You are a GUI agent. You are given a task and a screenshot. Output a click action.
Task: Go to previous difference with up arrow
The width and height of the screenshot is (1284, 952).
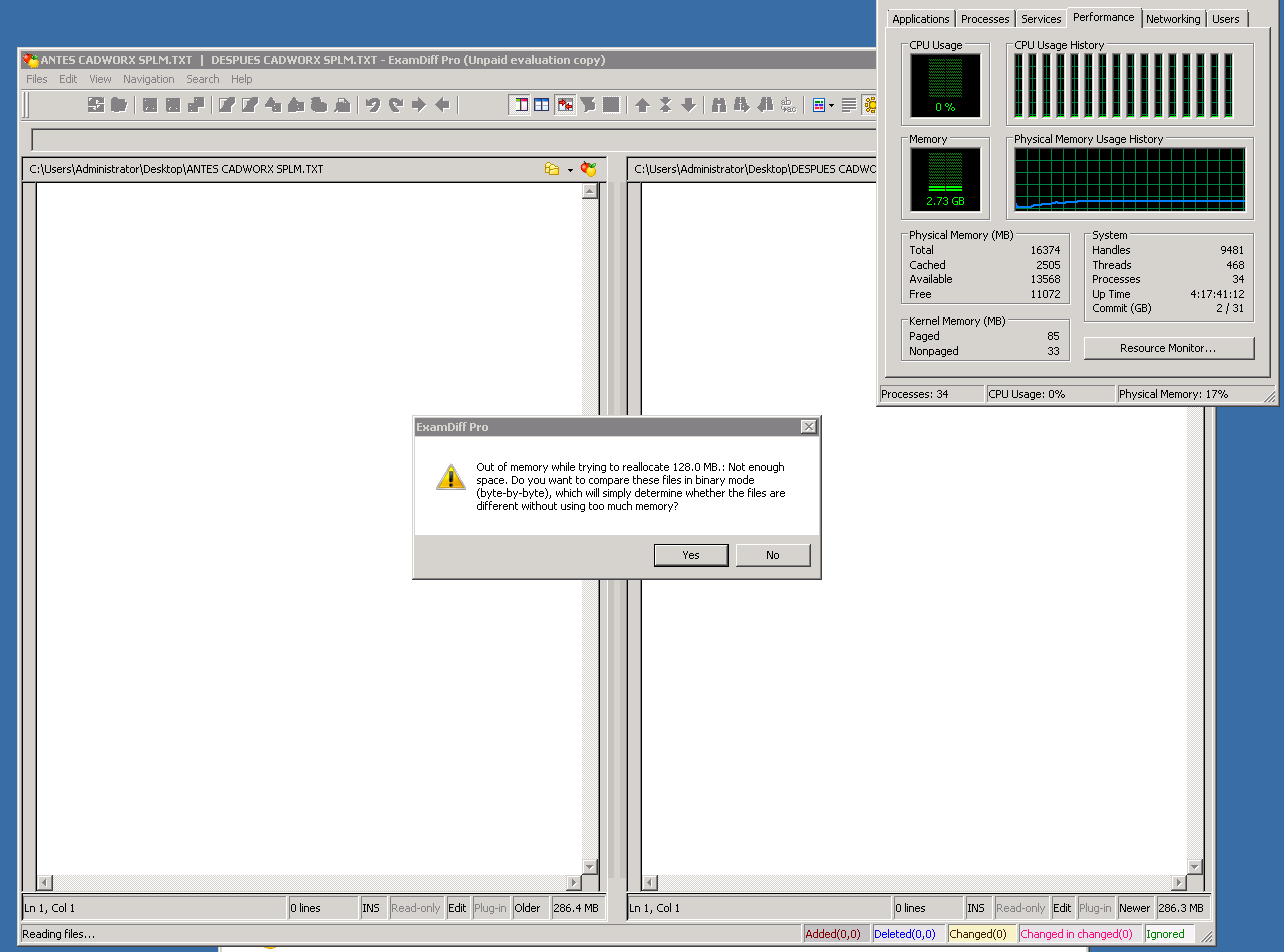[x=642, y=104]
